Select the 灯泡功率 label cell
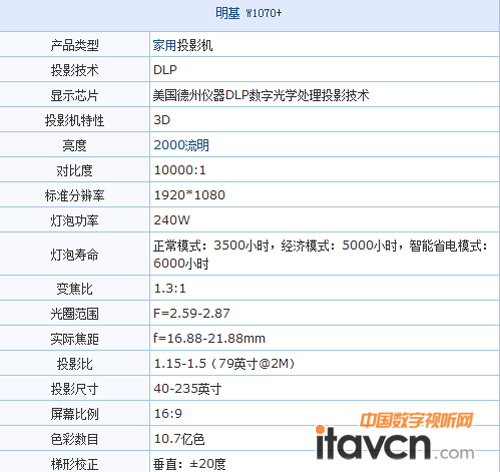Image resolution: width=500 pixels, height=472 pixels. 74,220
